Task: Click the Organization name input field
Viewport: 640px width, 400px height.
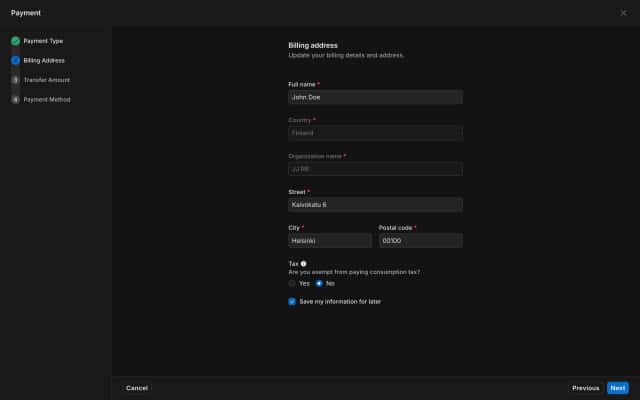Action: click(375, 169)
